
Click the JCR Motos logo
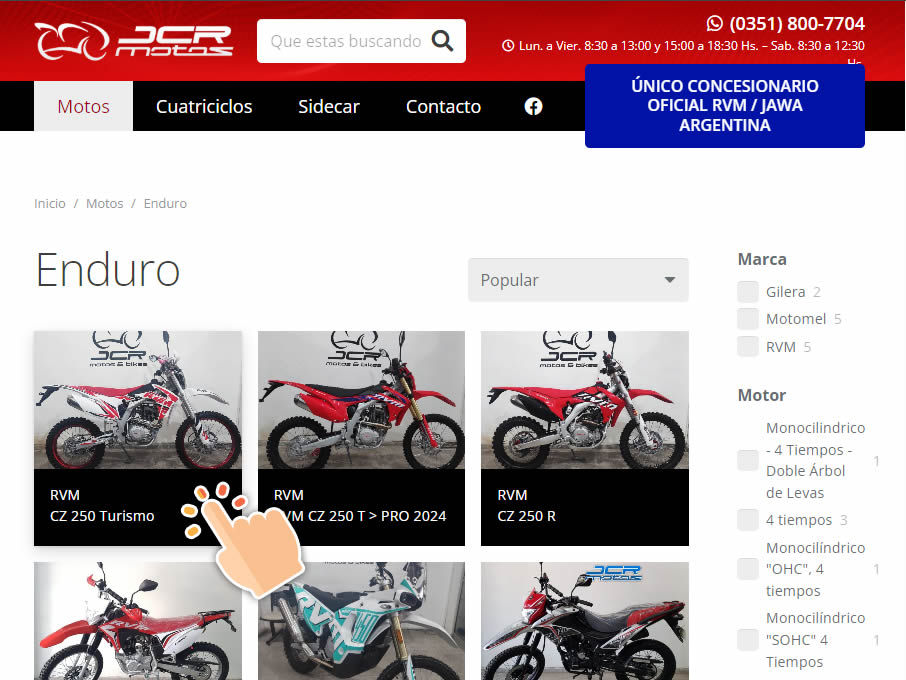[x=133, y=41]
